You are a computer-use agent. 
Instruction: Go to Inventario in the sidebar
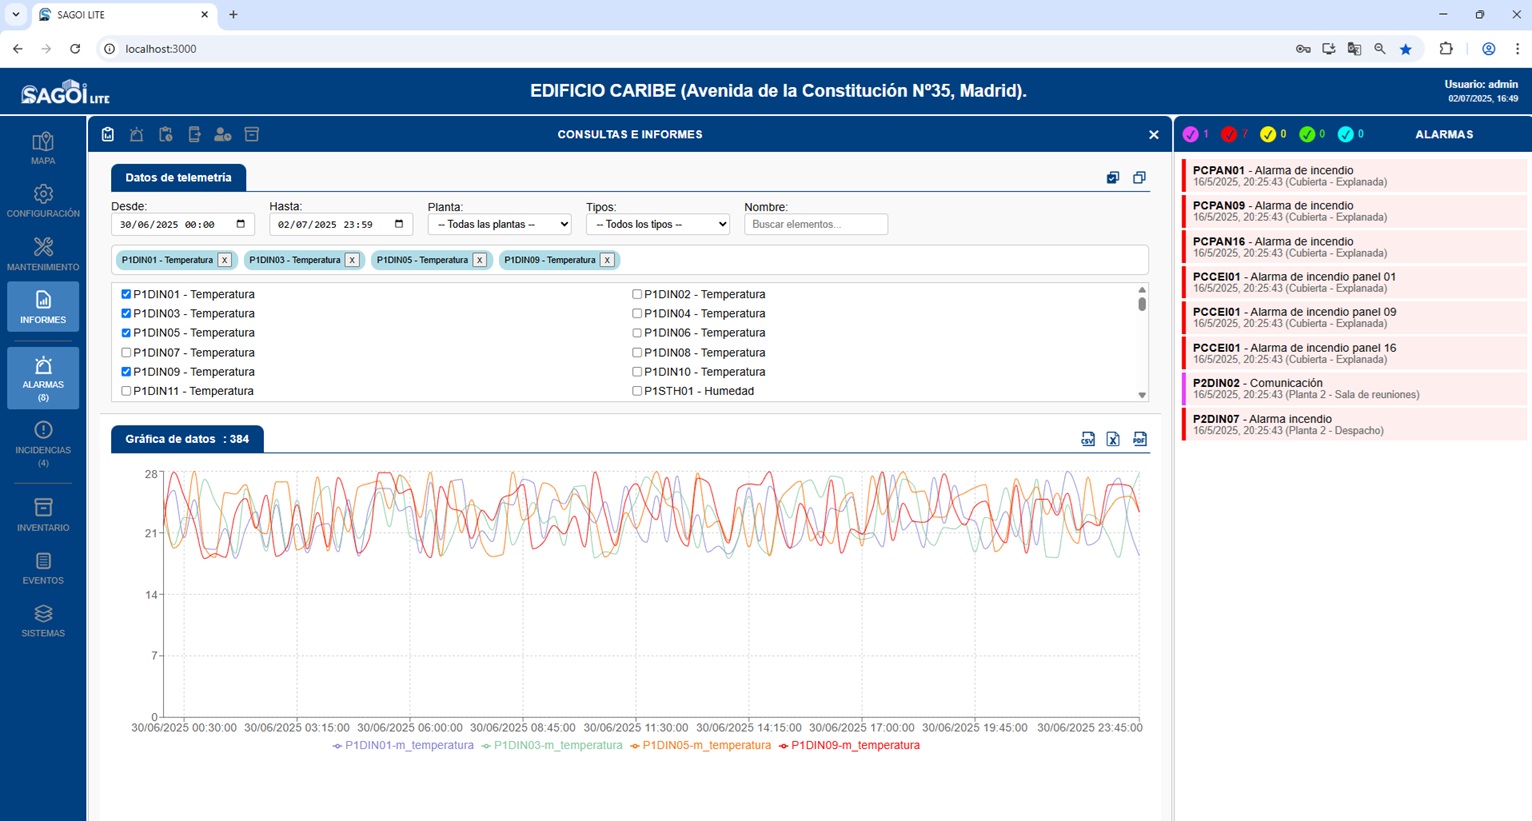pyautogui.click(x=43, y=515)
